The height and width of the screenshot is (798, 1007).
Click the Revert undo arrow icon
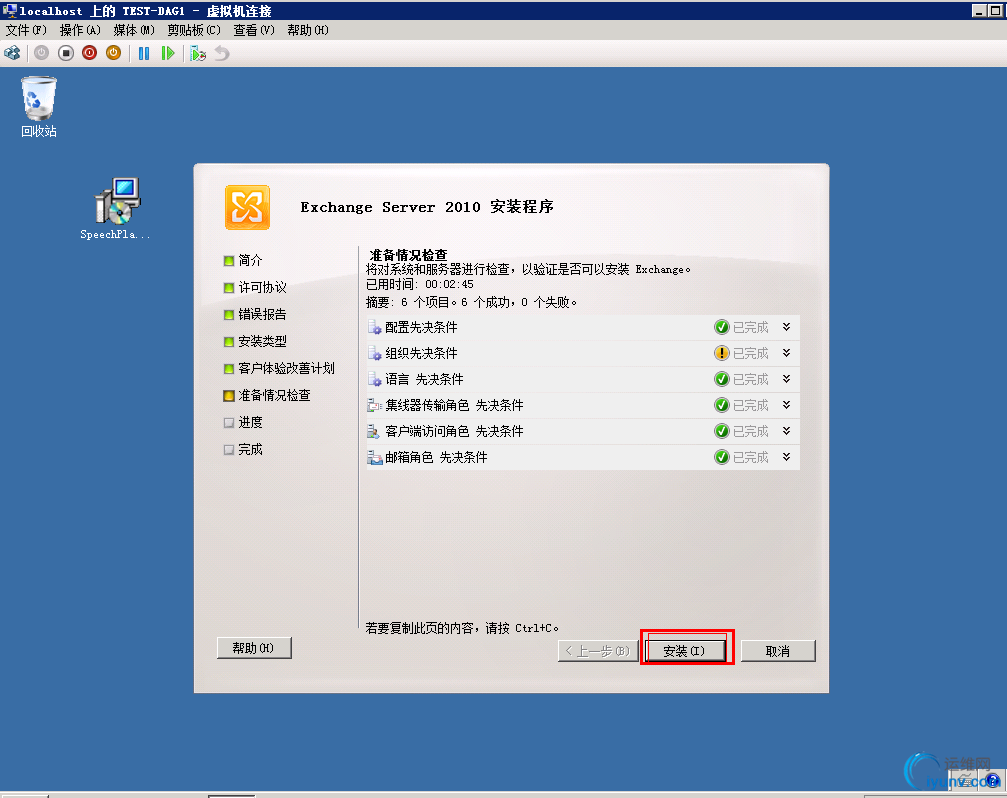click(222, 53)
